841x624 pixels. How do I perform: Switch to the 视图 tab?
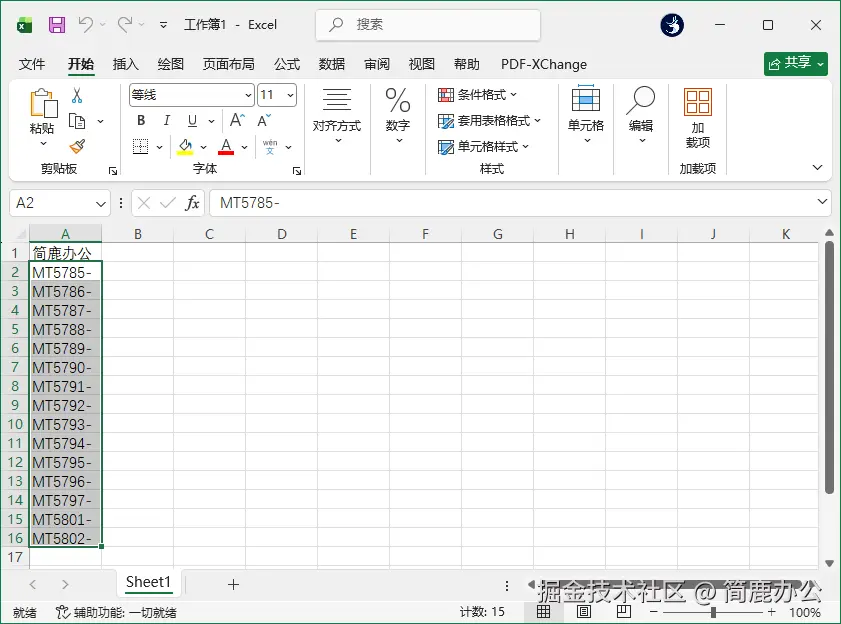point(422,64)
